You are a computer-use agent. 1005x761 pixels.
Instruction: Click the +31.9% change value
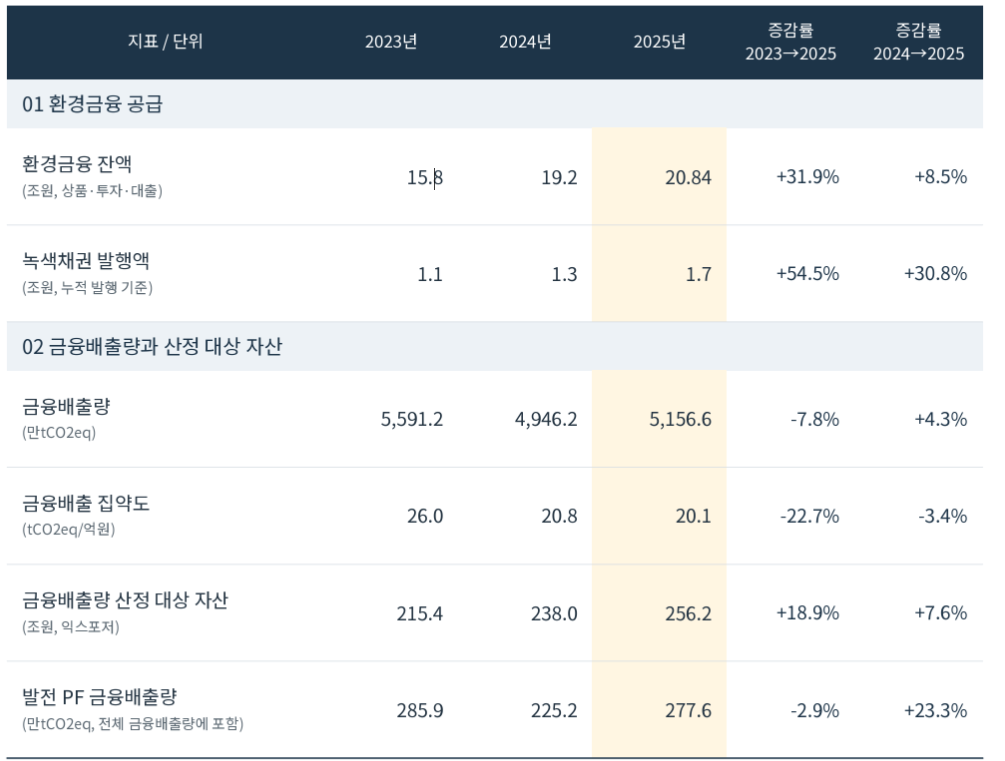point(808,176)
